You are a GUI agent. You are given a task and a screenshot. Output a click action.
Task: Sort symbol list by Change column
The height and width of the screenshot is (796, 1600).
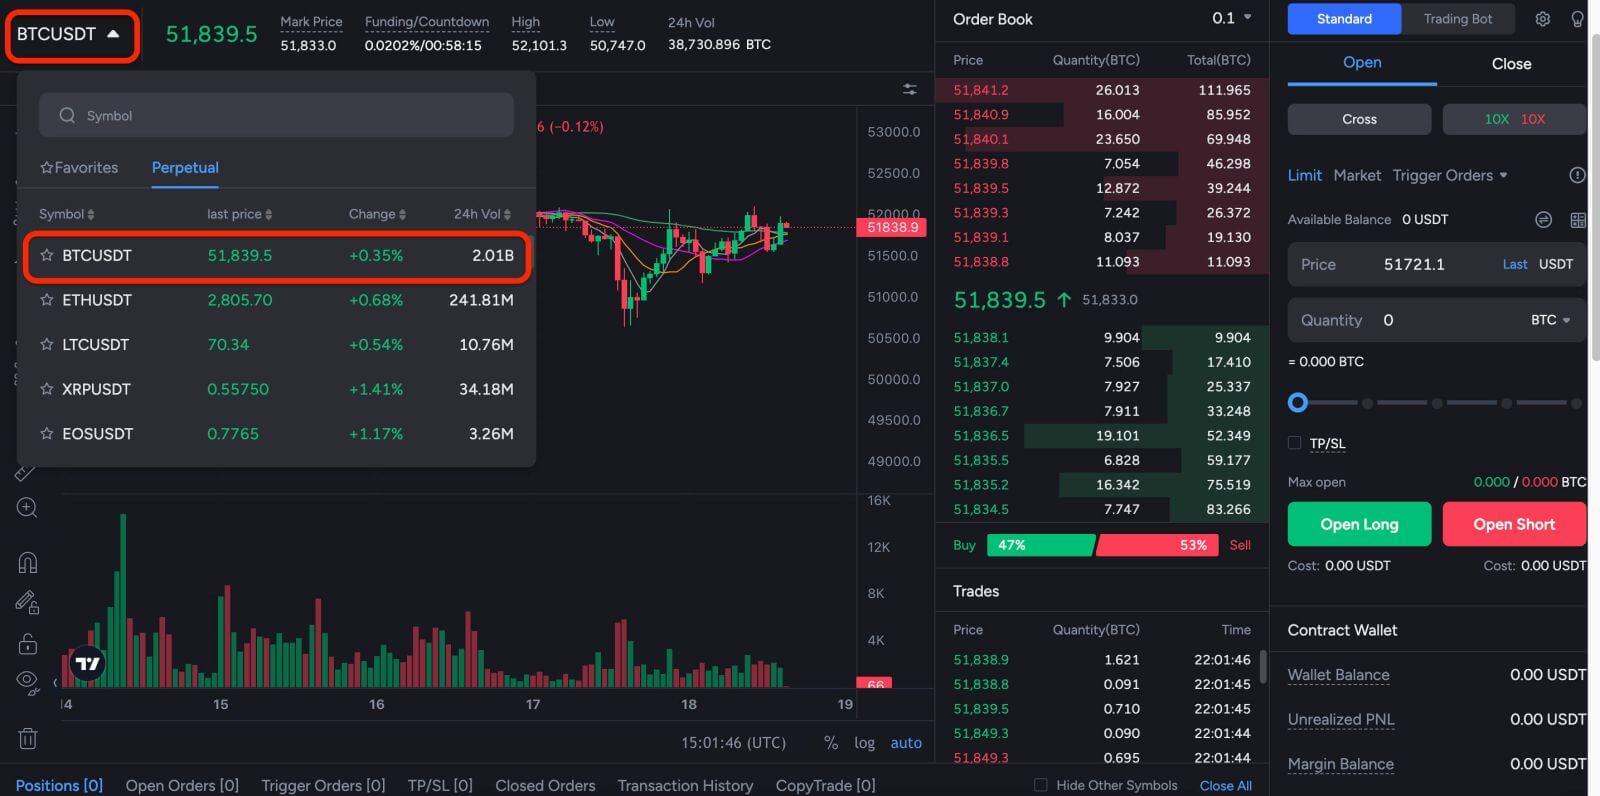click(377, 214)
